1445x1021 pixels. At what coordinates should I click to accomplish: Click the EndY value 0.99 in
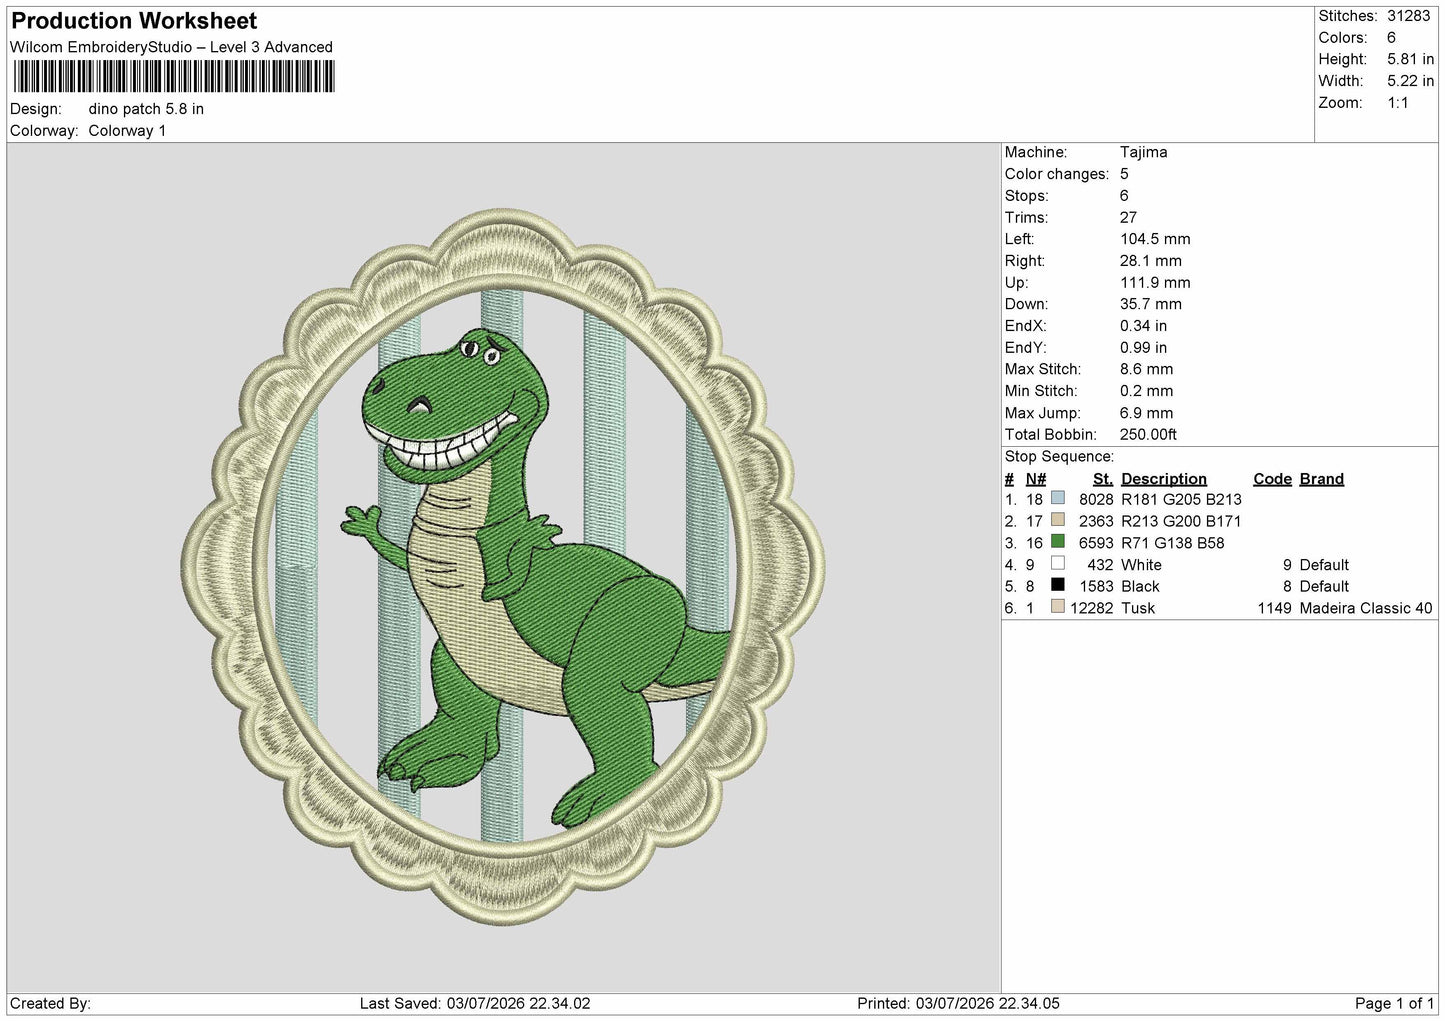tap(1144, 348)
